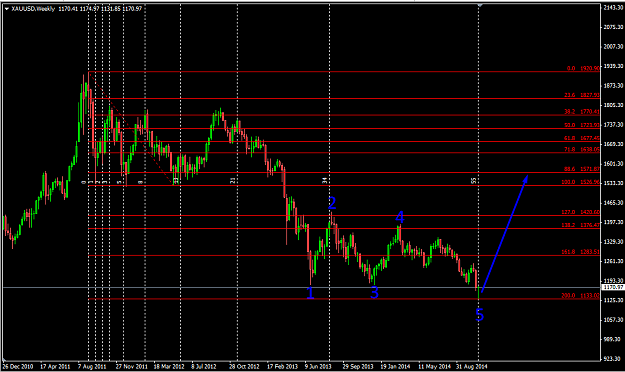This screenshot has height=372, width=625.
Task: Click the 9 Jun 2013 date label
Action: pyautogui.click(x=318, y=366)
